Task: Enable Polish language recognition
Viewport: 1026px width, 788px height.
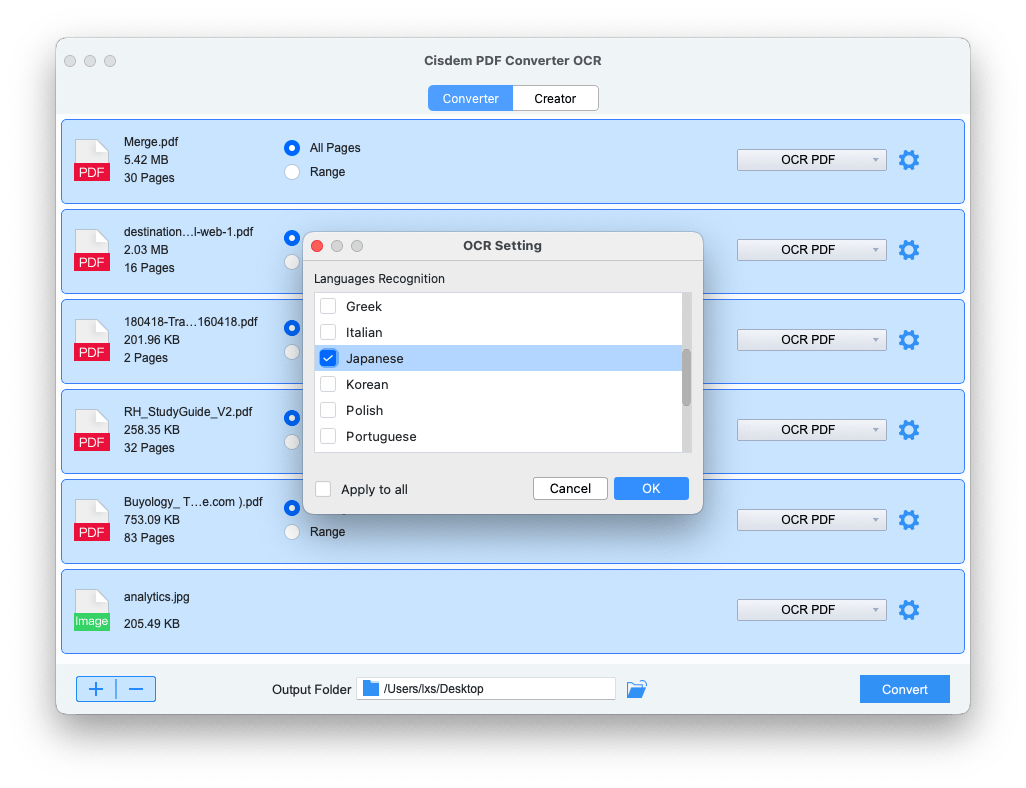Action: pyautogui.click(x=328, y=410)
